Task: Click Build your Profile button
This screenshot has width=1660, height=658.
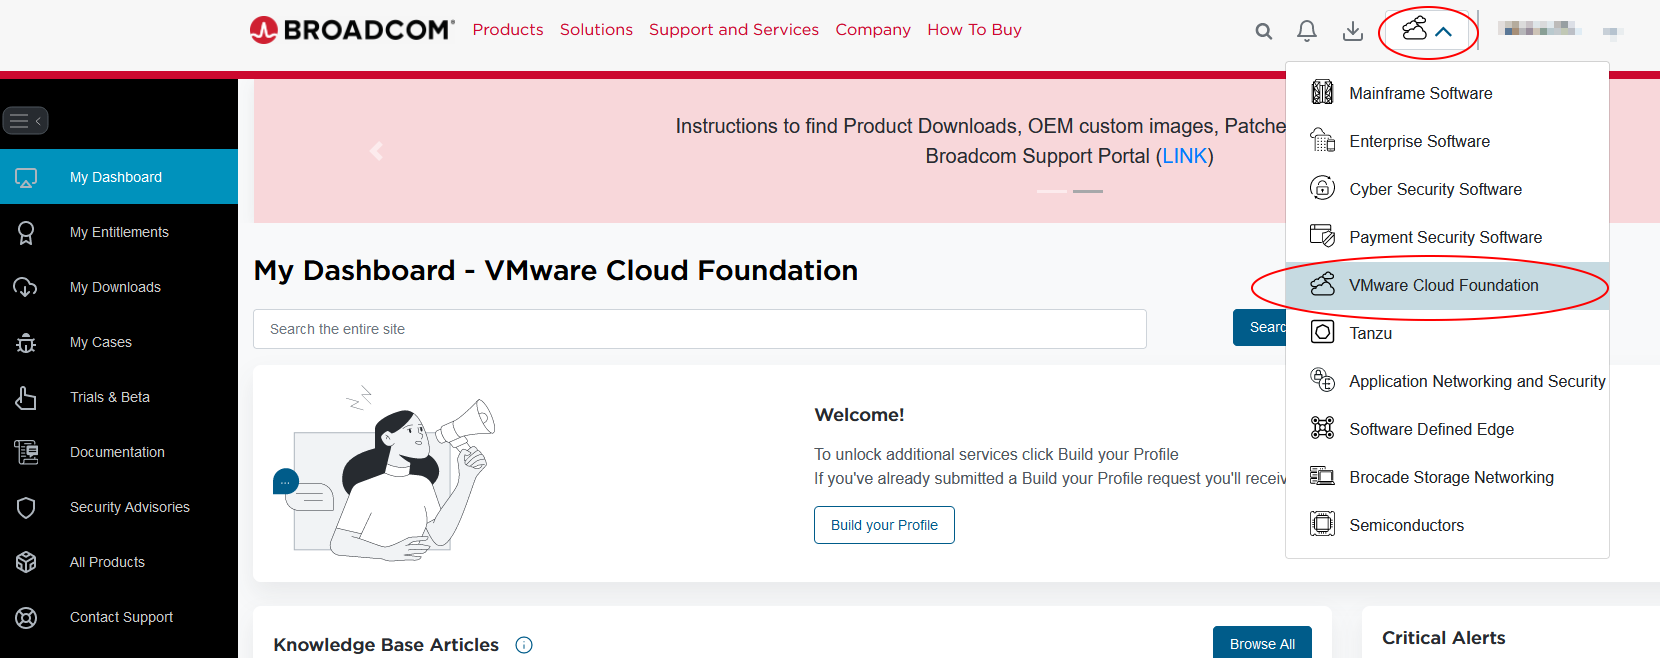Action: pyautogui.click(x=884, y=525)
